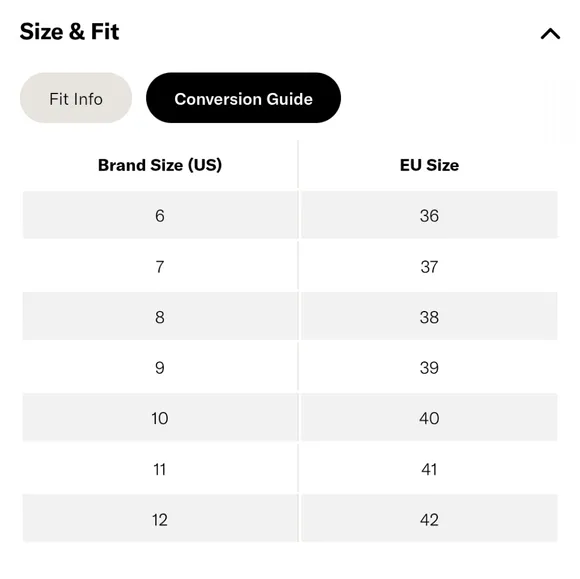Viewport: 580px width, 579px height.
Task: Switch to the Fit Info tab
Action: tap(76, 98)
